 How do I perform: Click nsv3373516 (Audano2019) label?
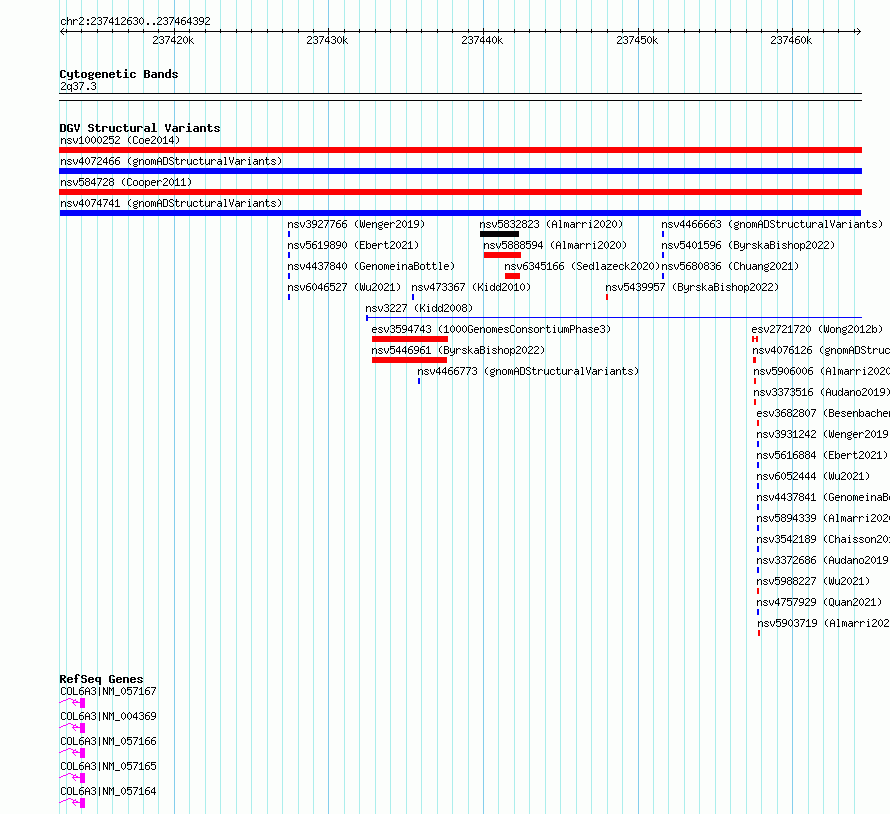[821, 392]
